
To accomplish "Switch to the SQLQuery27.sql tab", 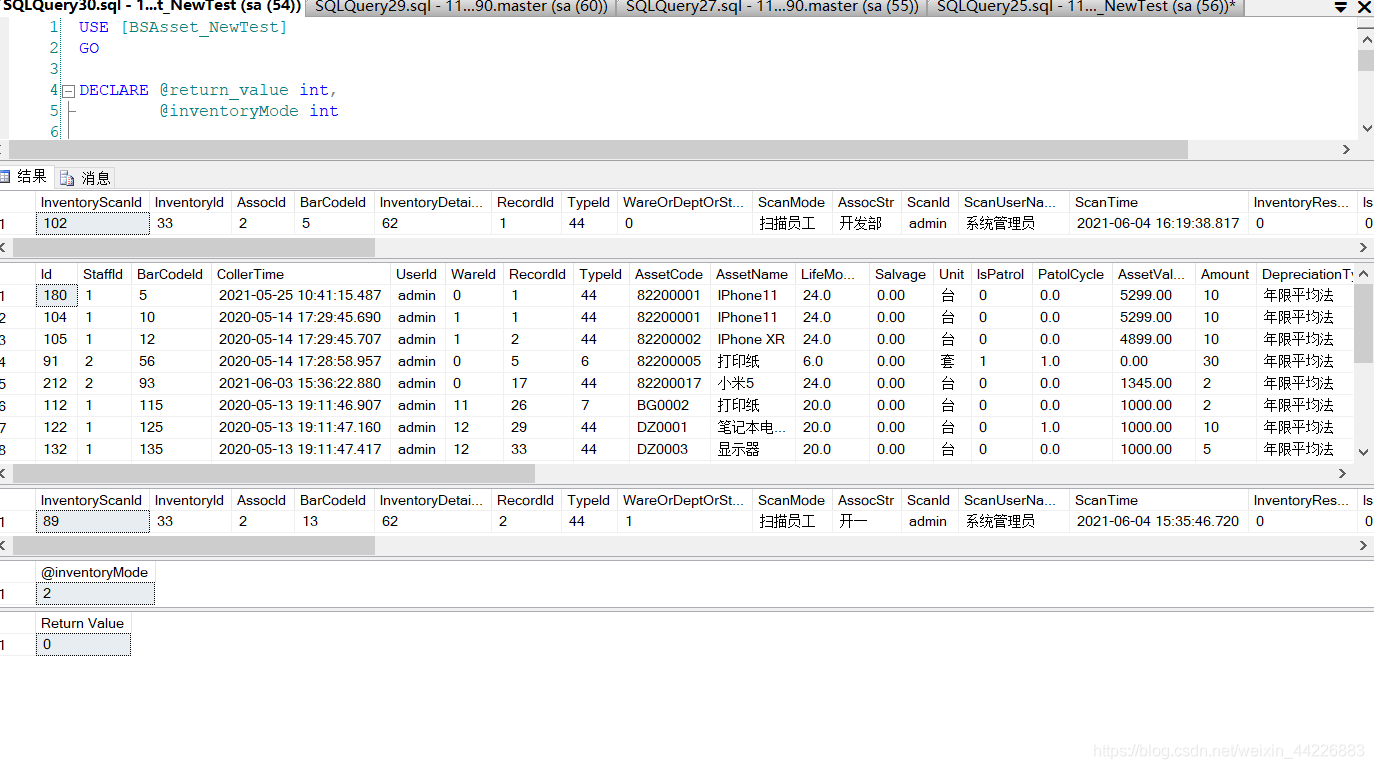I will click(x=772, y=7).
